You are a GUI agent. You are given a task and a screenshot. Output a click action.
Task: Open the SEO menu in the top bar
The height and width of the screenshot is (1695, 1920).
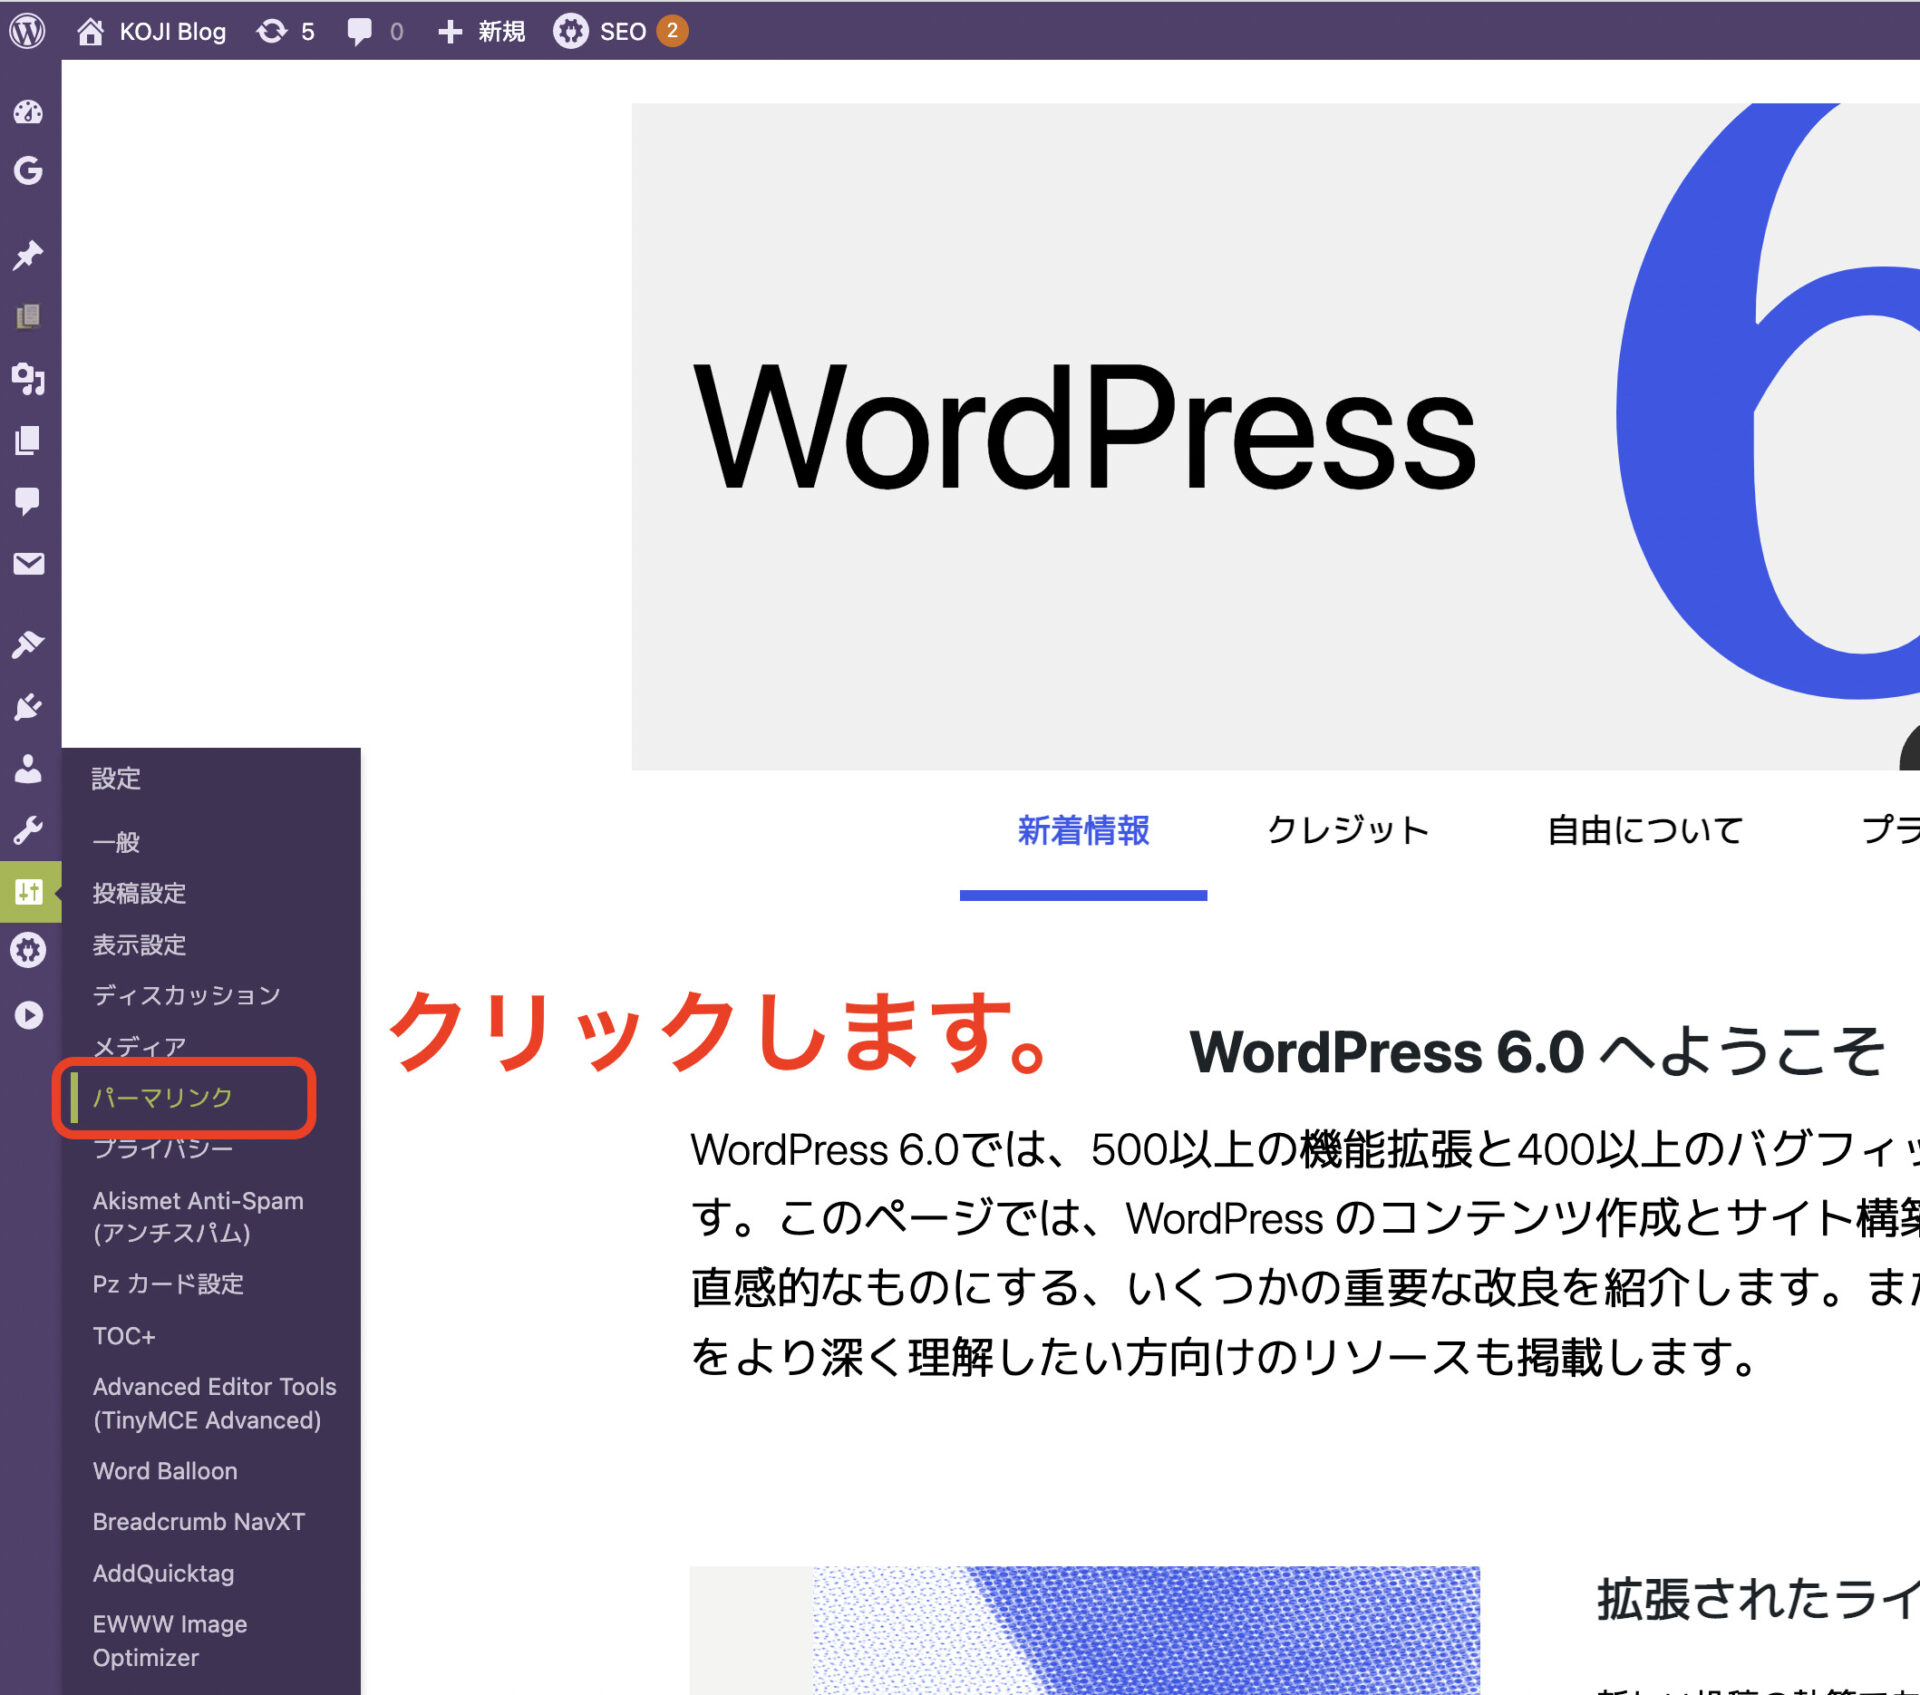point(620,31)
